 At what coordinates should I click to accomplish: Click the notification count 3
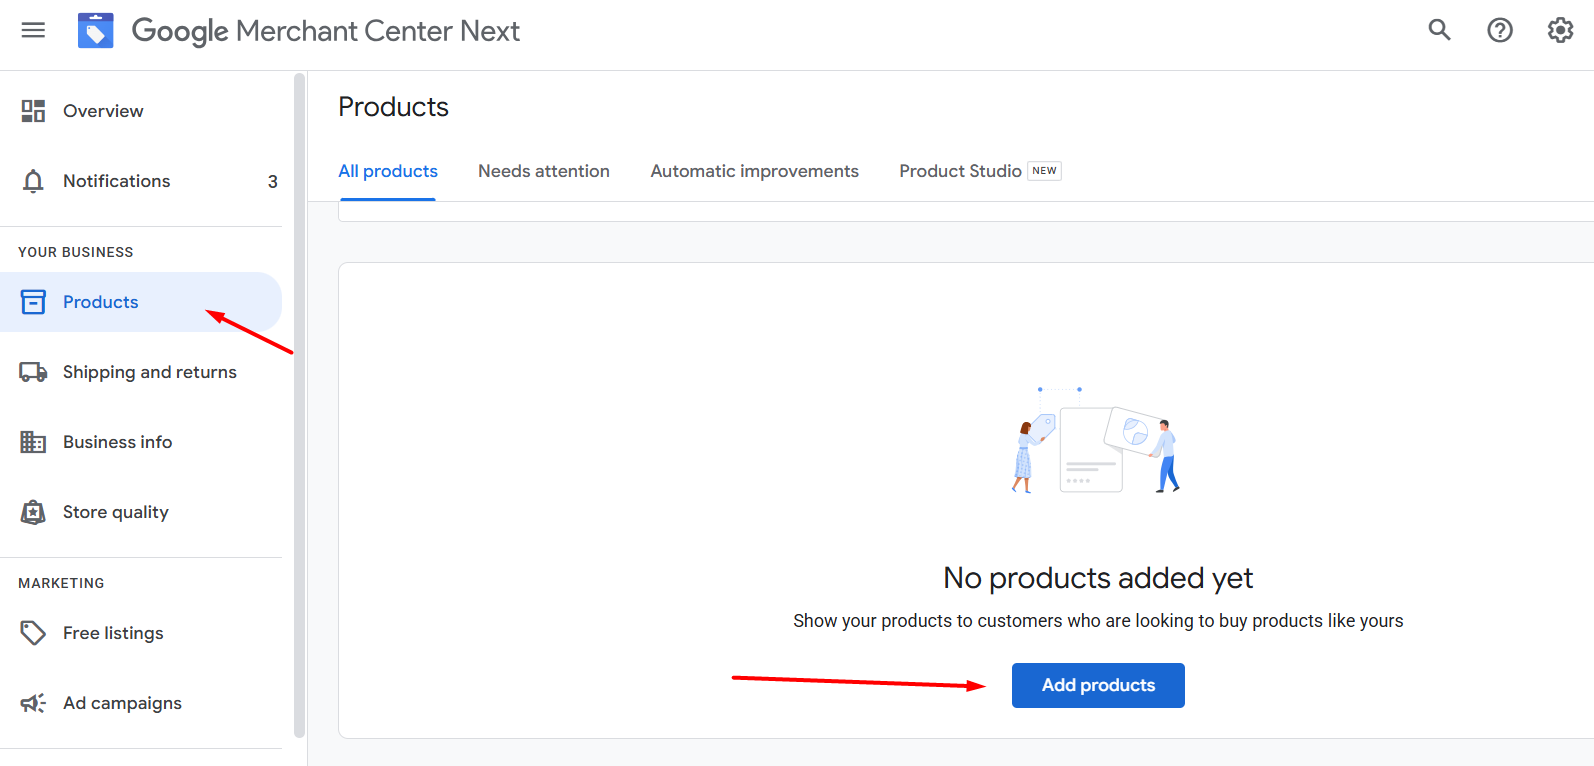[272, 182]
